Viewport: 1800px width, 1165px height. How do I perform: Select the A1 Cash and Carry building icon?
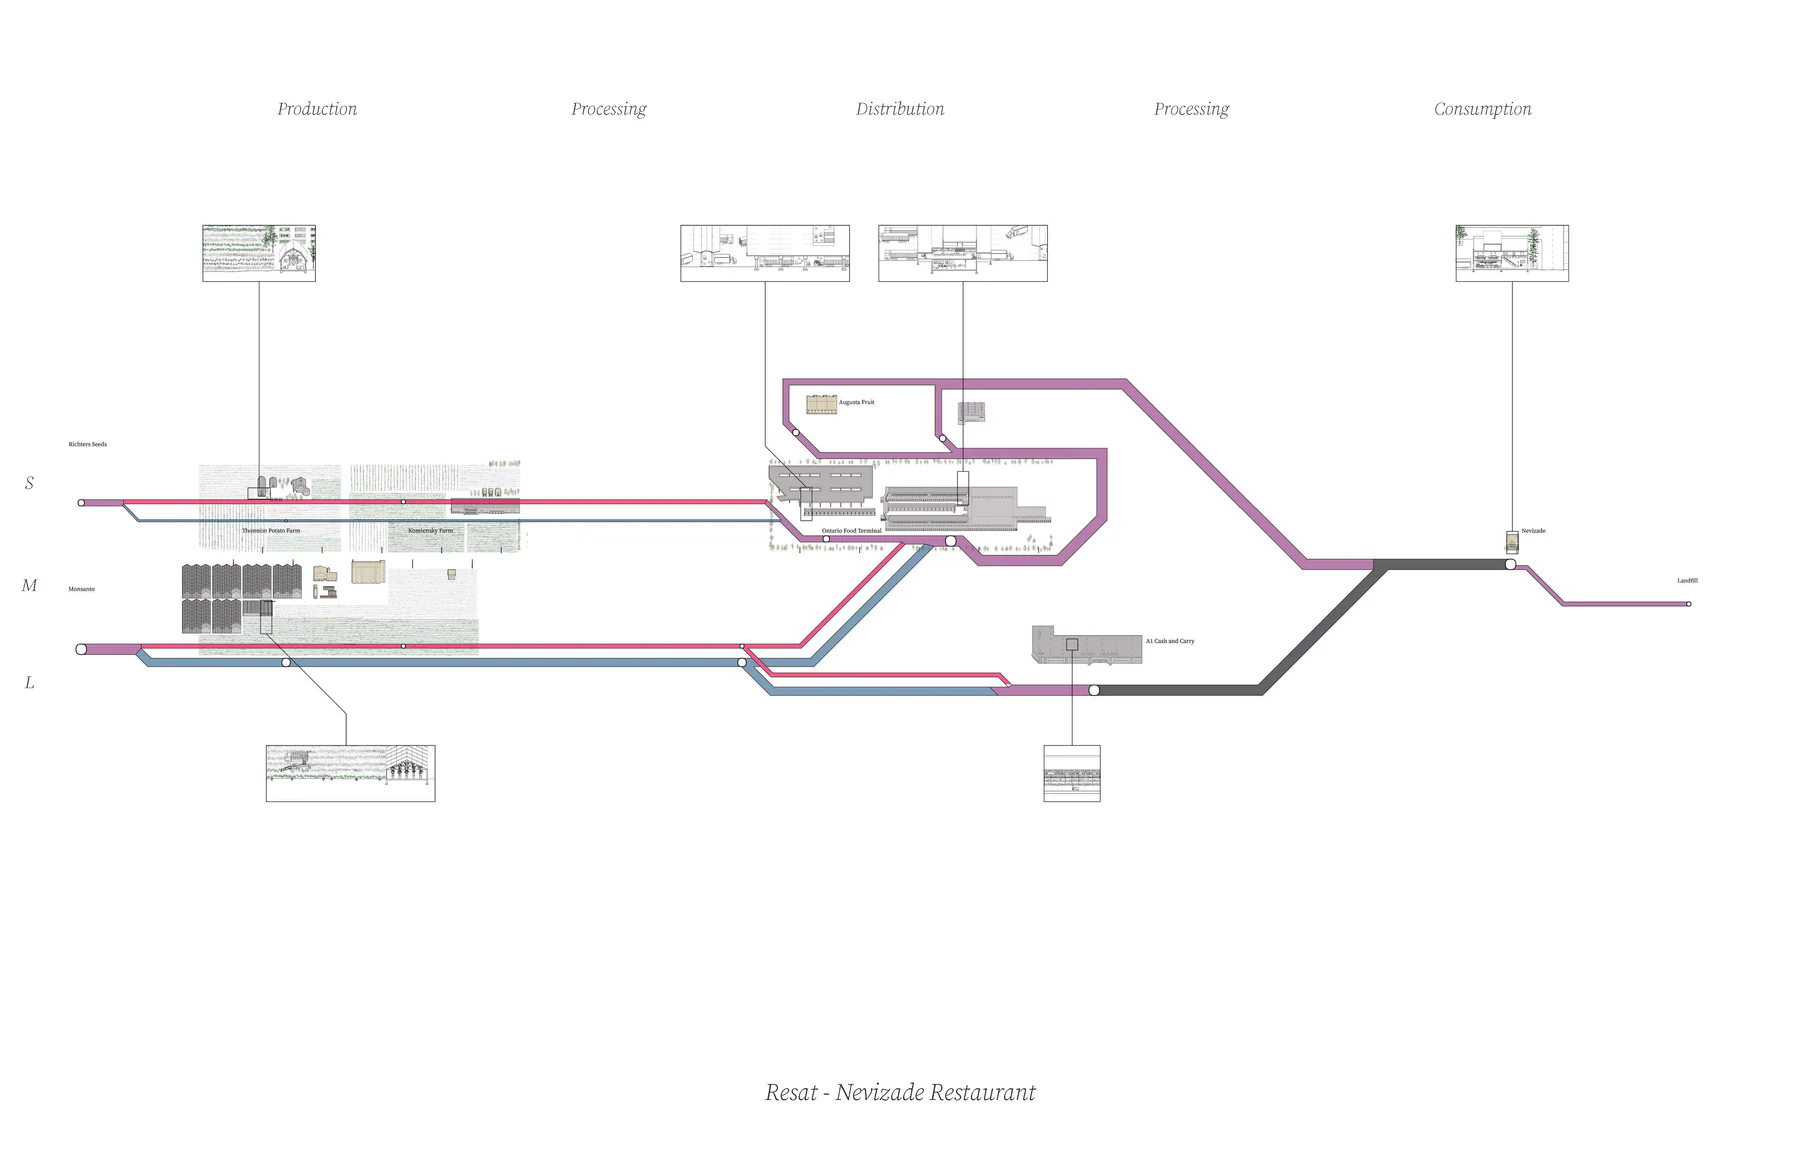click(x=1087, y=644)
